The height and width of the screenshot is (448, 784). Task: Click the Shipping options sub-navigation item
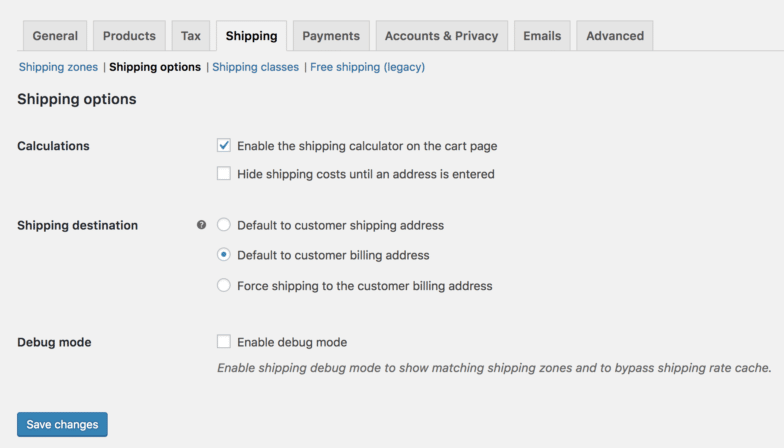coord(155,67)
